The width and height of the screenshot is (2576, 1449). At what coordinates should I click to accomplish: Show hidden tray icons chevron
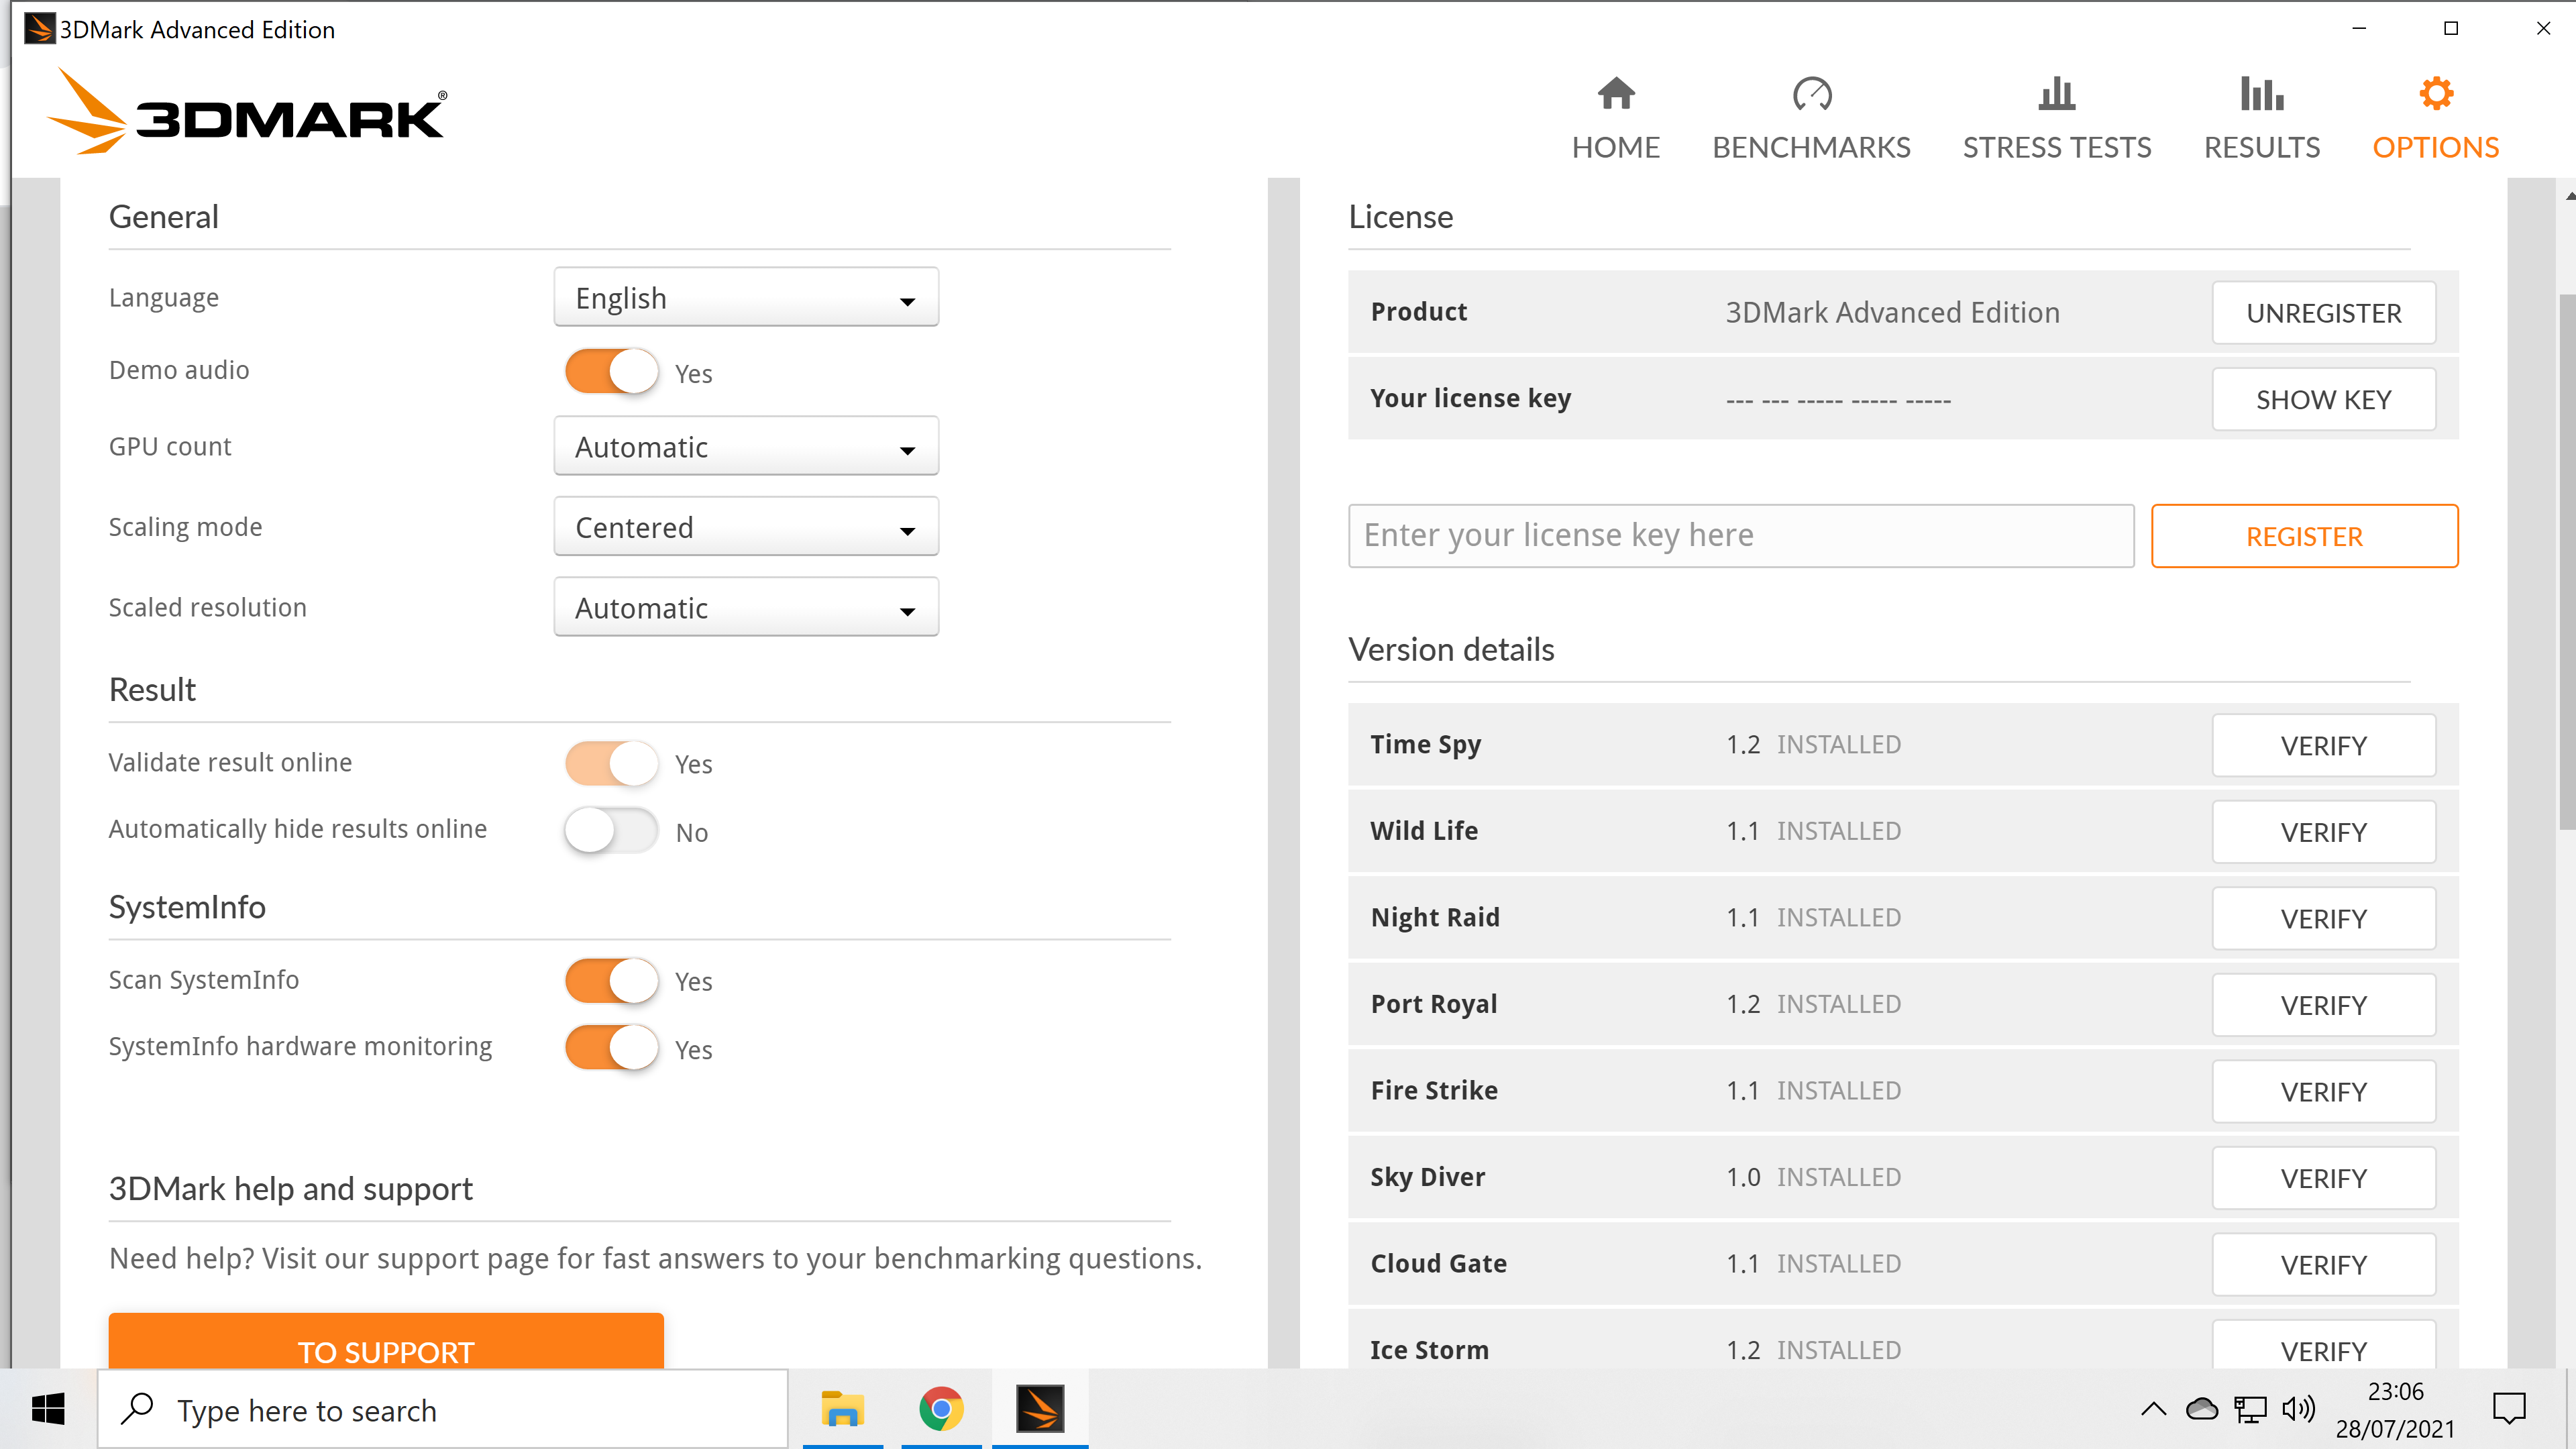[2153, 1410]
